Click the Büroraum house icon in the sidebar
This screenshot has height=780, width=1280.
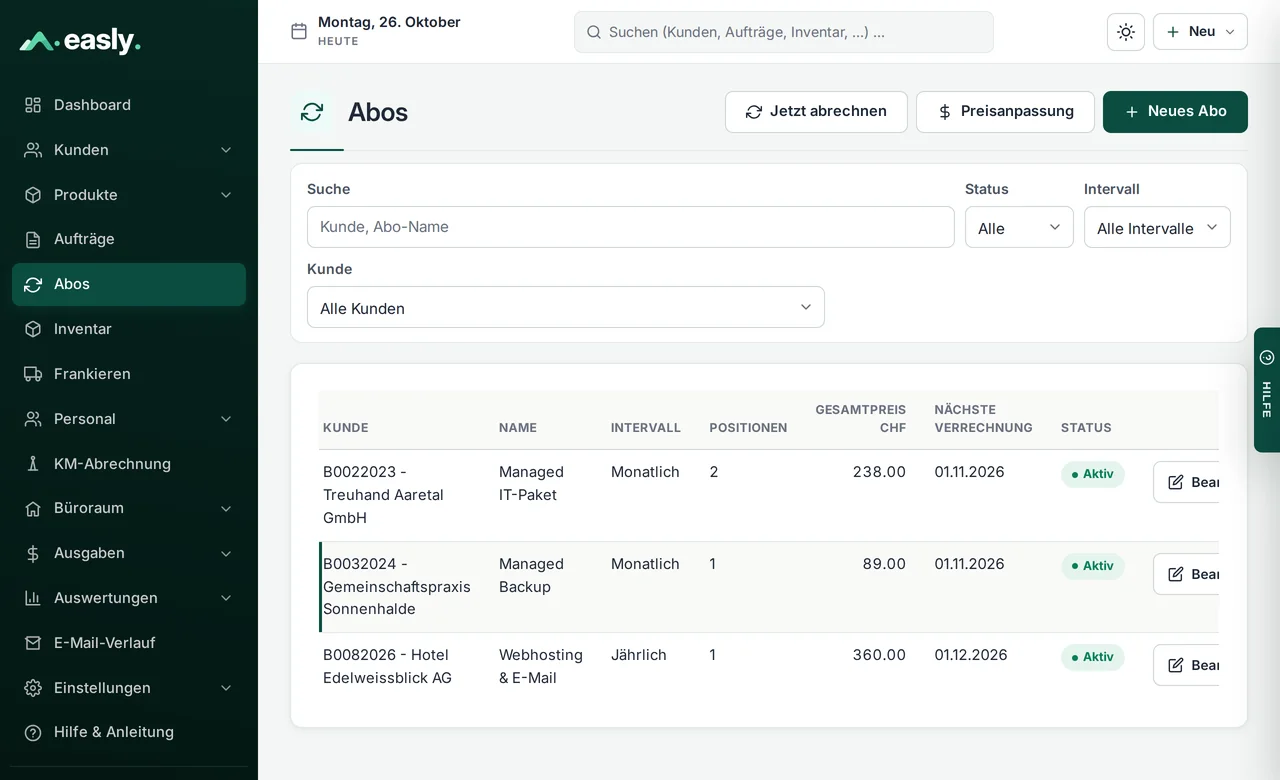pos(33,508)
